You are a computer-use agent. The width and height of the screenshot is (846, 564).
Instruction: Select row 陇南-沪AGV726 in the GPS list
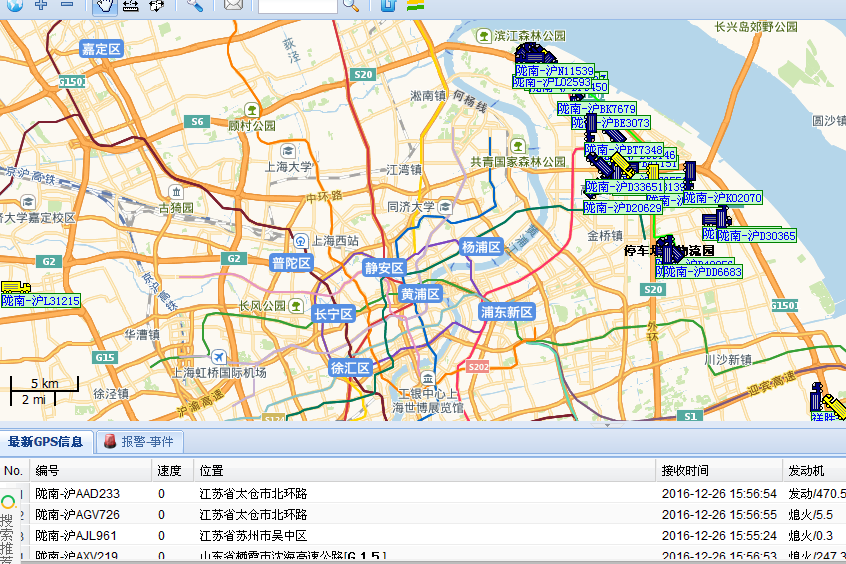tap(78, 514)
